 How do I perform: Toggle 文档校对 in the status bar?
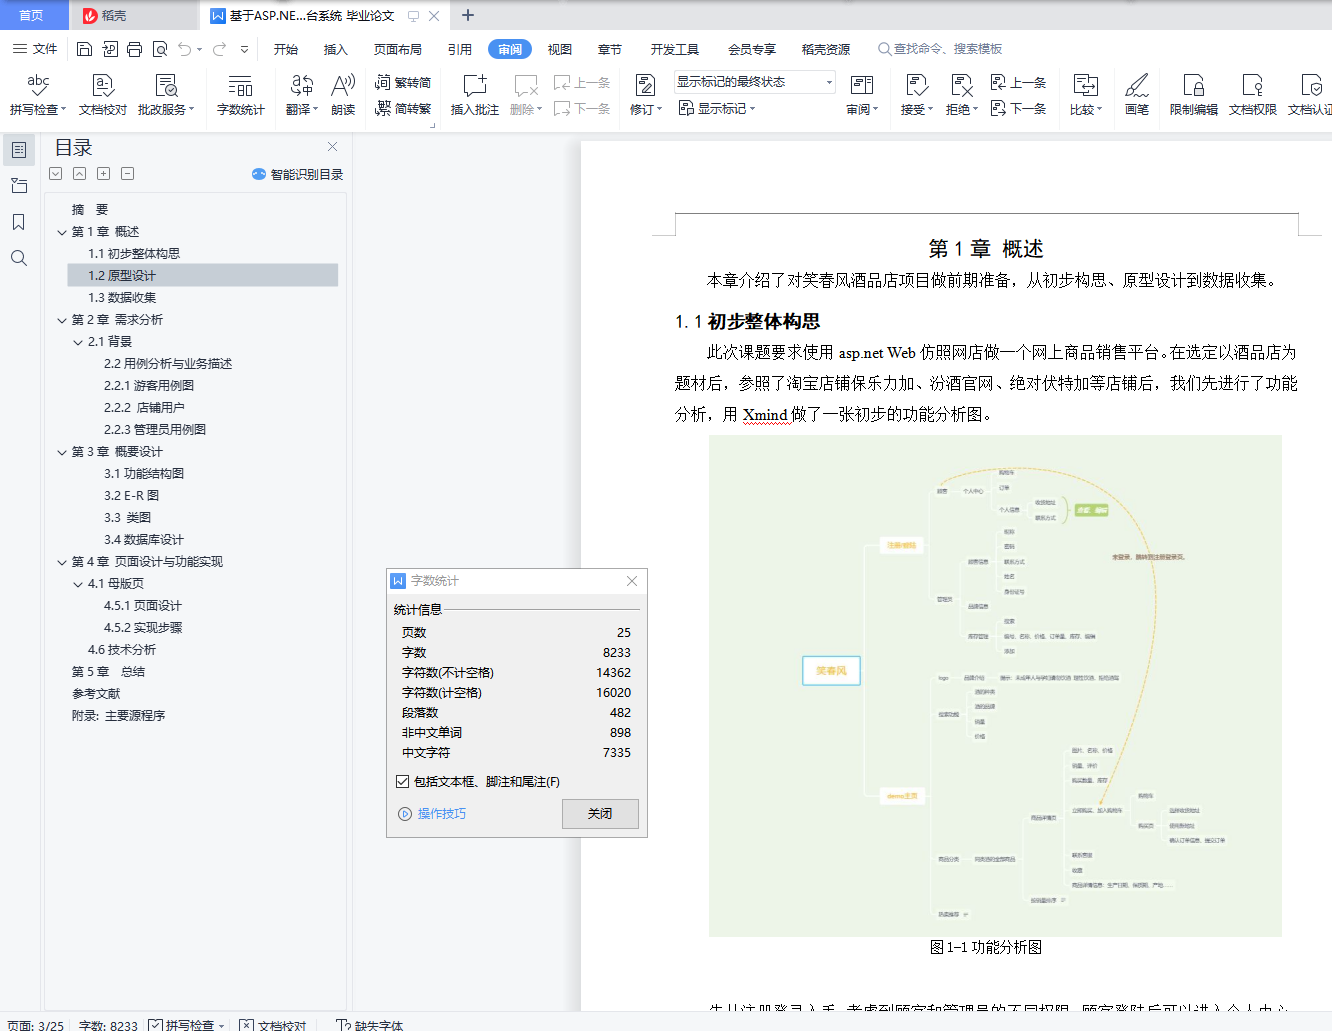[x=273, y=1025]
